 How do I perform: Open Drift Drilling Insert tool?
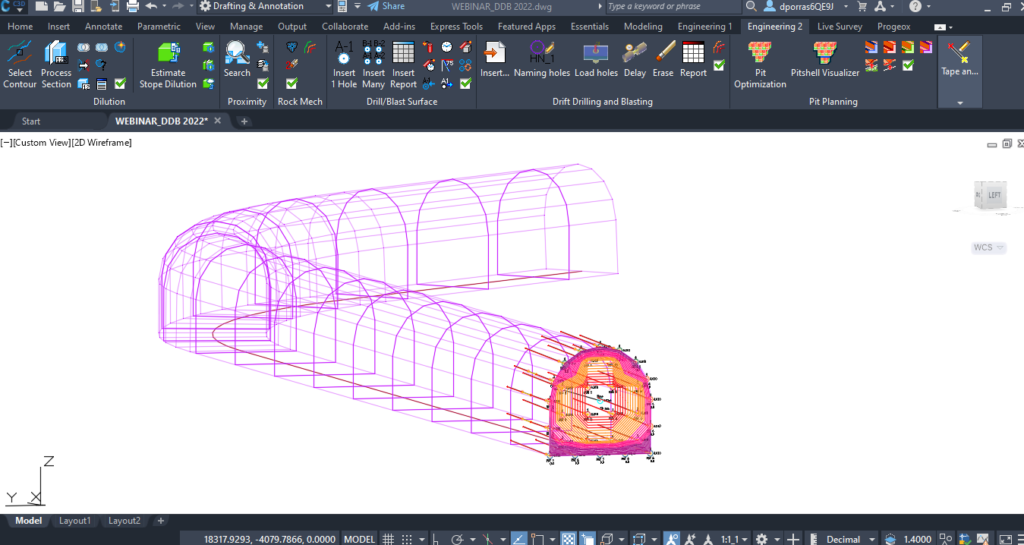coord(494,59)
